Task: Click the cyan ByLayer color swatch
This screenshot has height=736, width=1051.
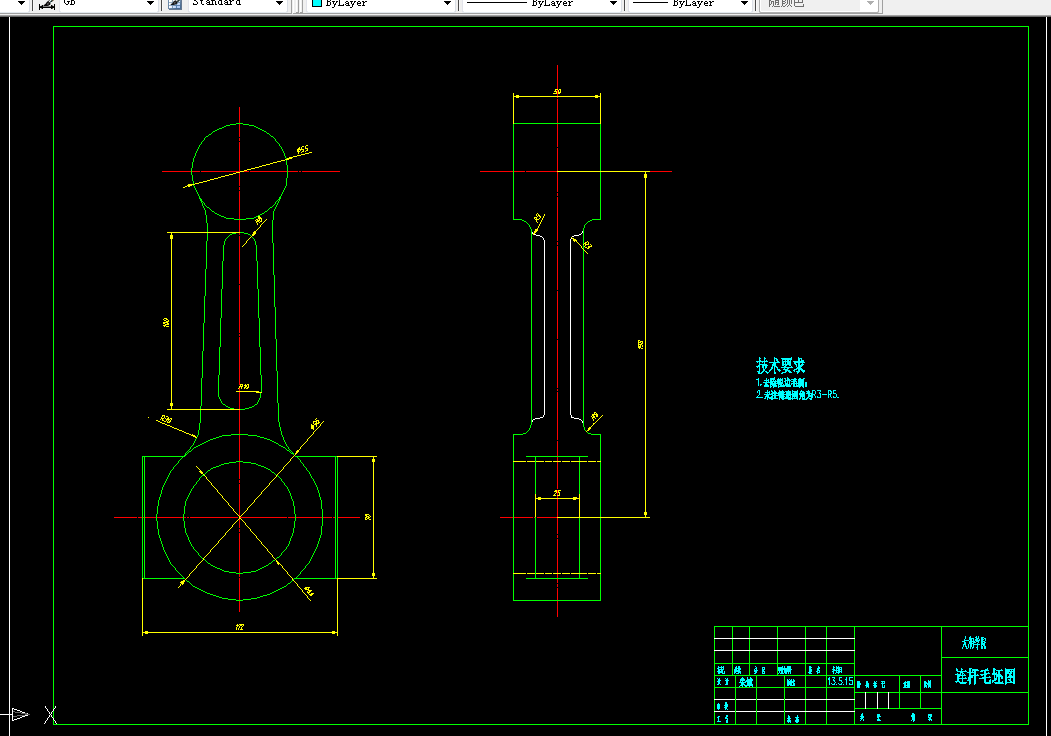Action: coord(318,3)
